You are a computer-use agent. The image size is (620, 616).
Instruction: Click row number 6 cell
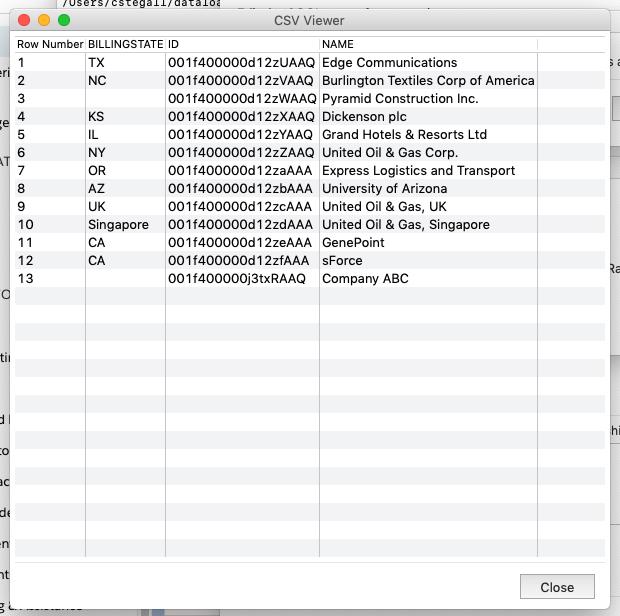point(50,153)
